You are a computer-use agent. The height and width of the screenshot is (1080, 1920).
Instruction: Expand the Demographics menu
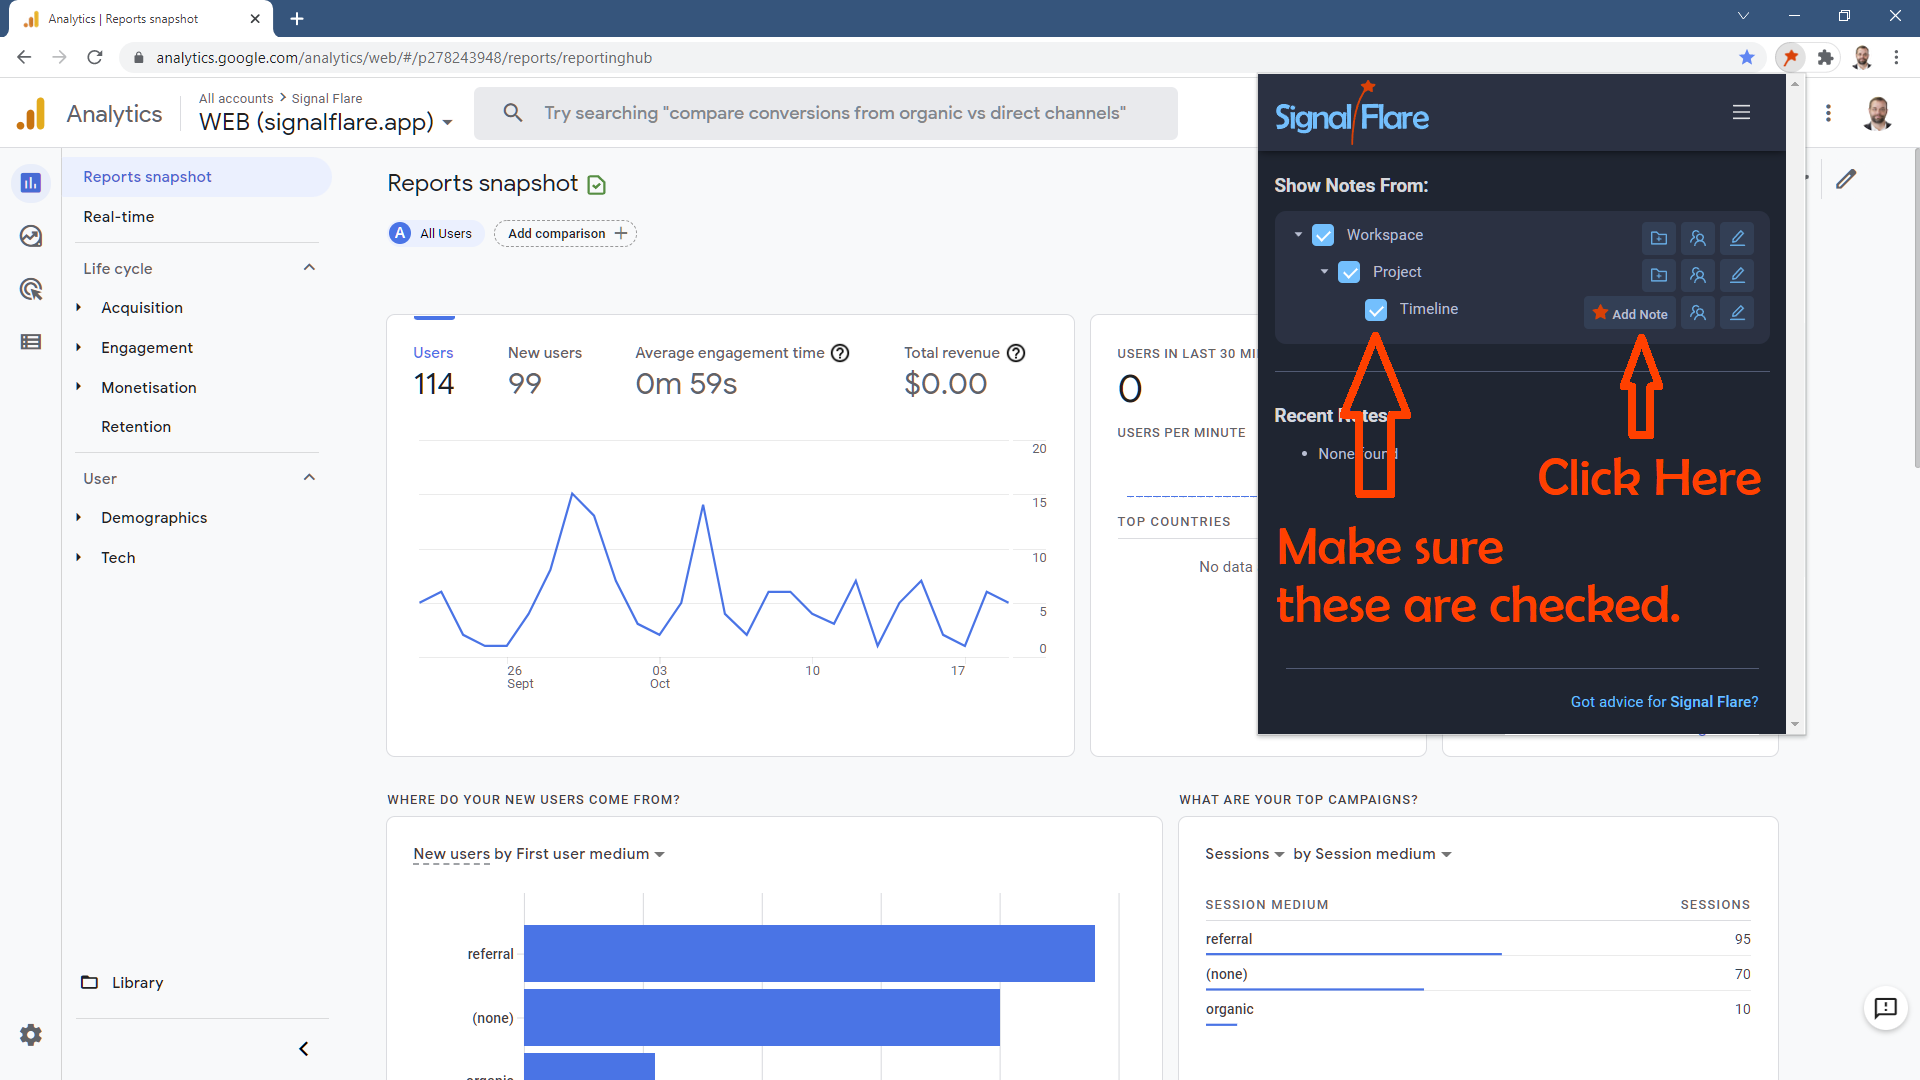coord(78,518)
